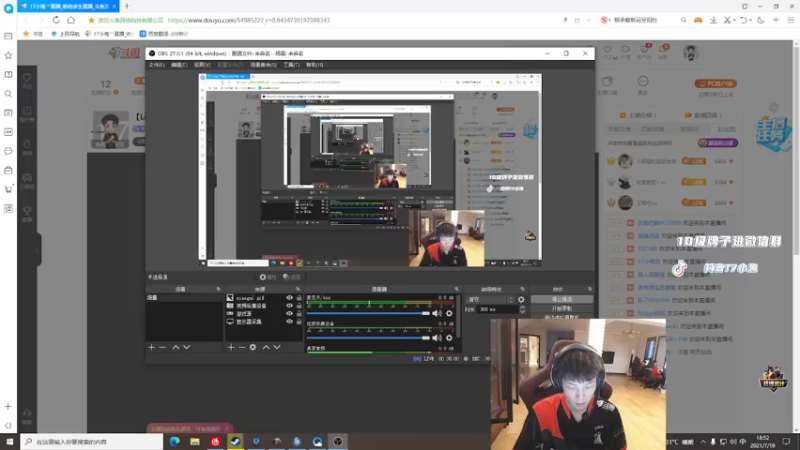The image size is (800, 450).
Task: Open the favorites star in browser sidebar
Action: click(8, 55)
